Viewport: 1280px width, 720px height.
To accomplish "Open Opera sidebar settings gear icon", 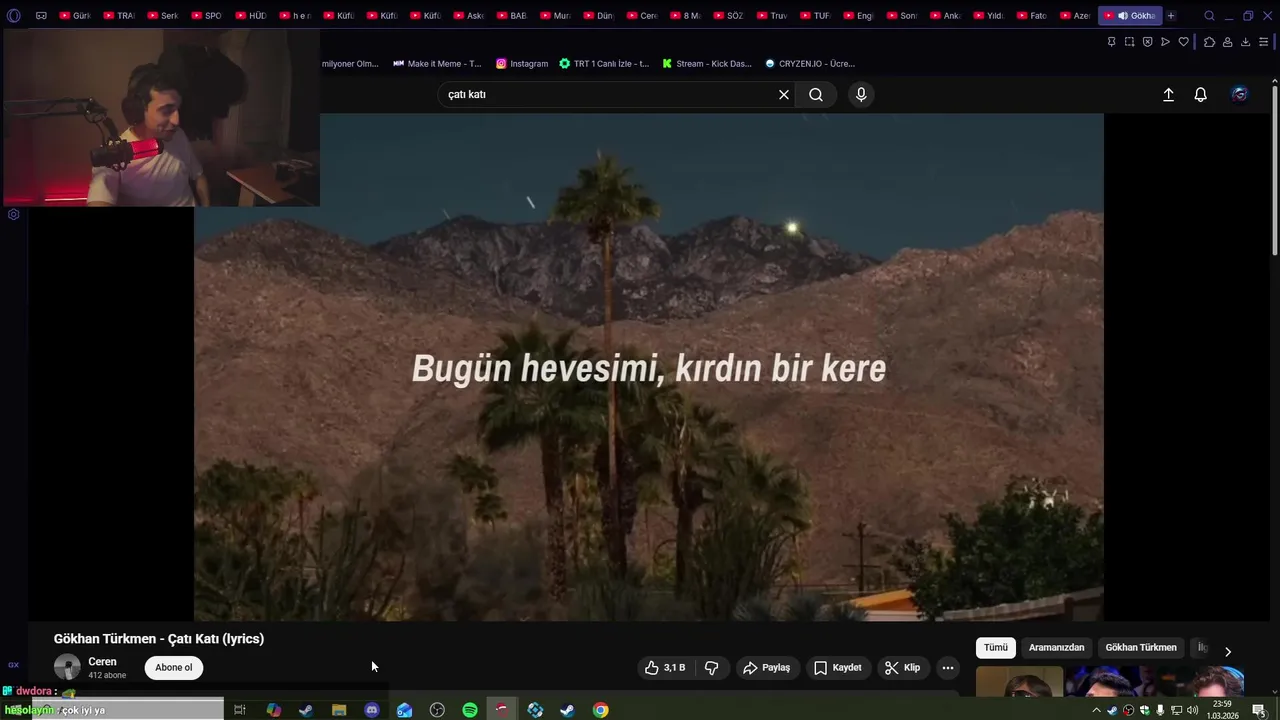I will [x=13, y=214].
